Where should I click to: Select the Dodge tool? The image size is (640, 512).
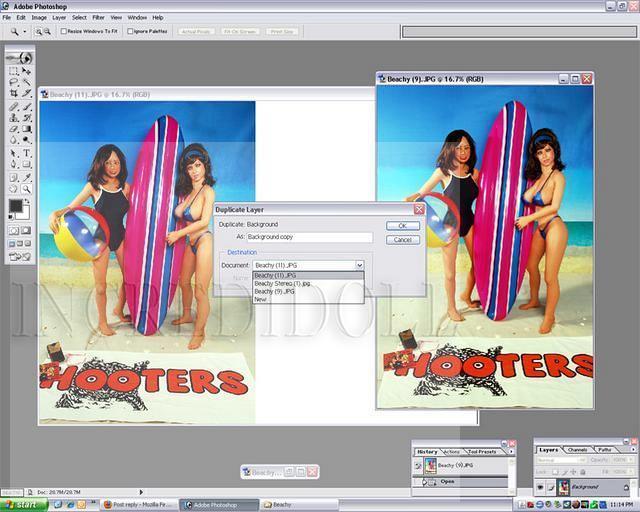pos(27,140)
